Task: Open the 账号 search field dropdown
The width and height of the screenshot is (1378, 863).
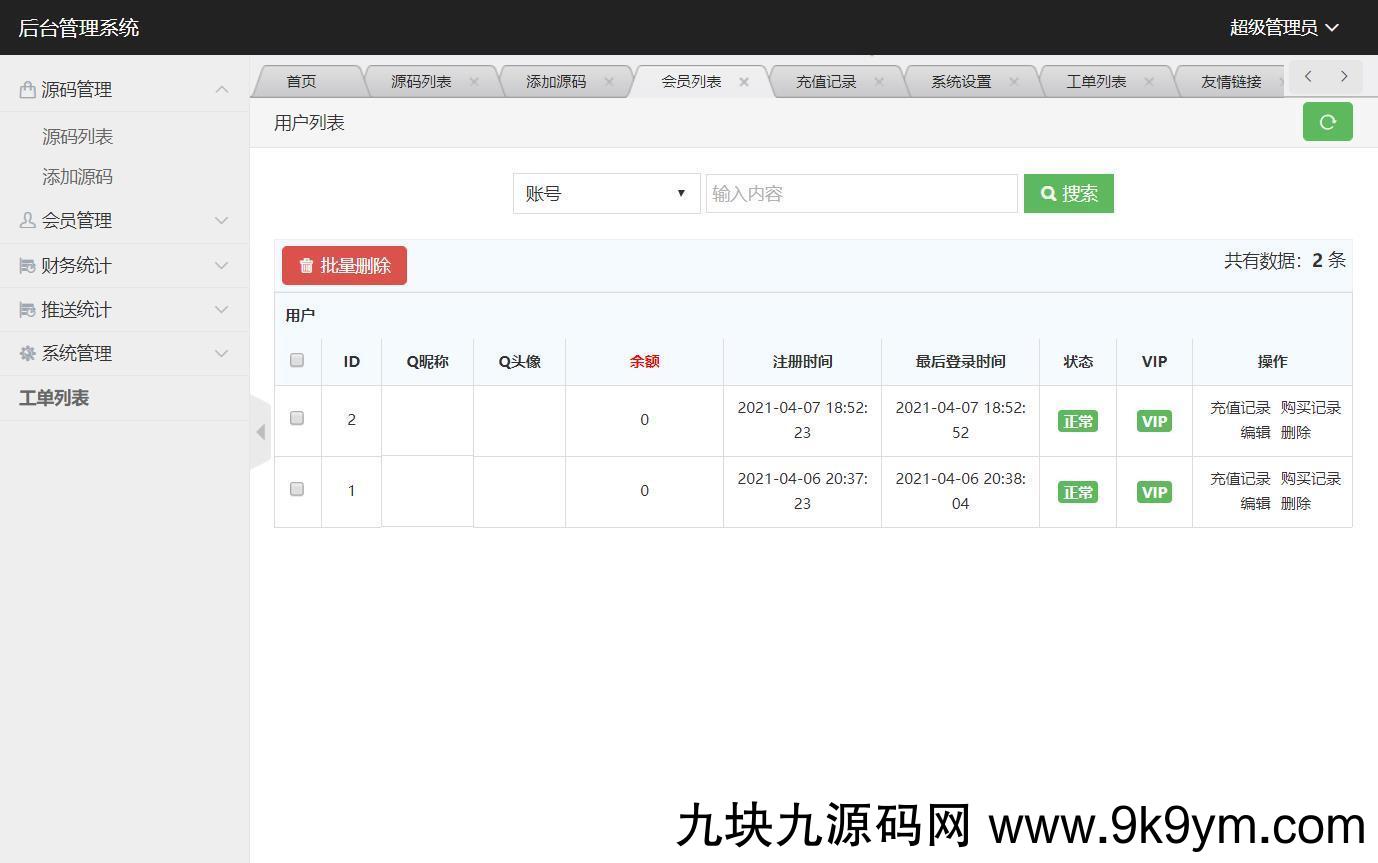Action: [x=606, y=194]
